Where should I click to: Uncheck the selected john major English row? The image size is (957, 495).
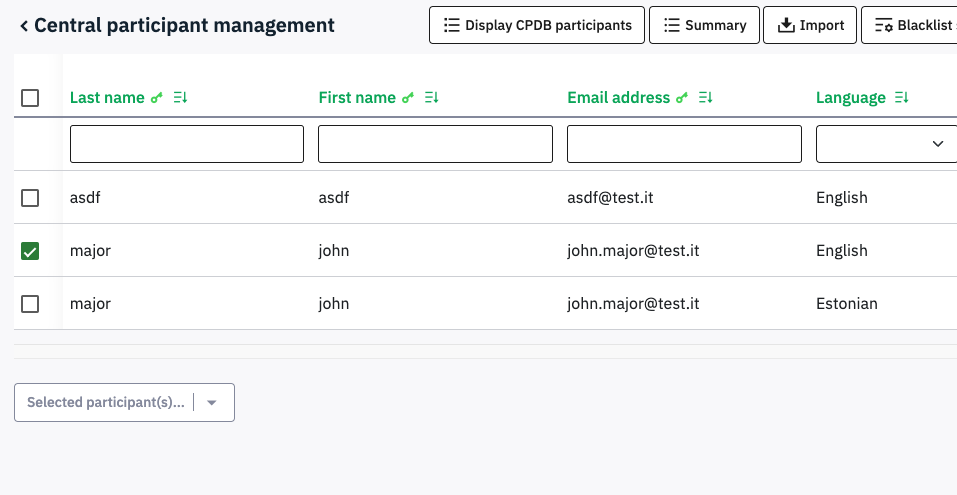point(30,251)
